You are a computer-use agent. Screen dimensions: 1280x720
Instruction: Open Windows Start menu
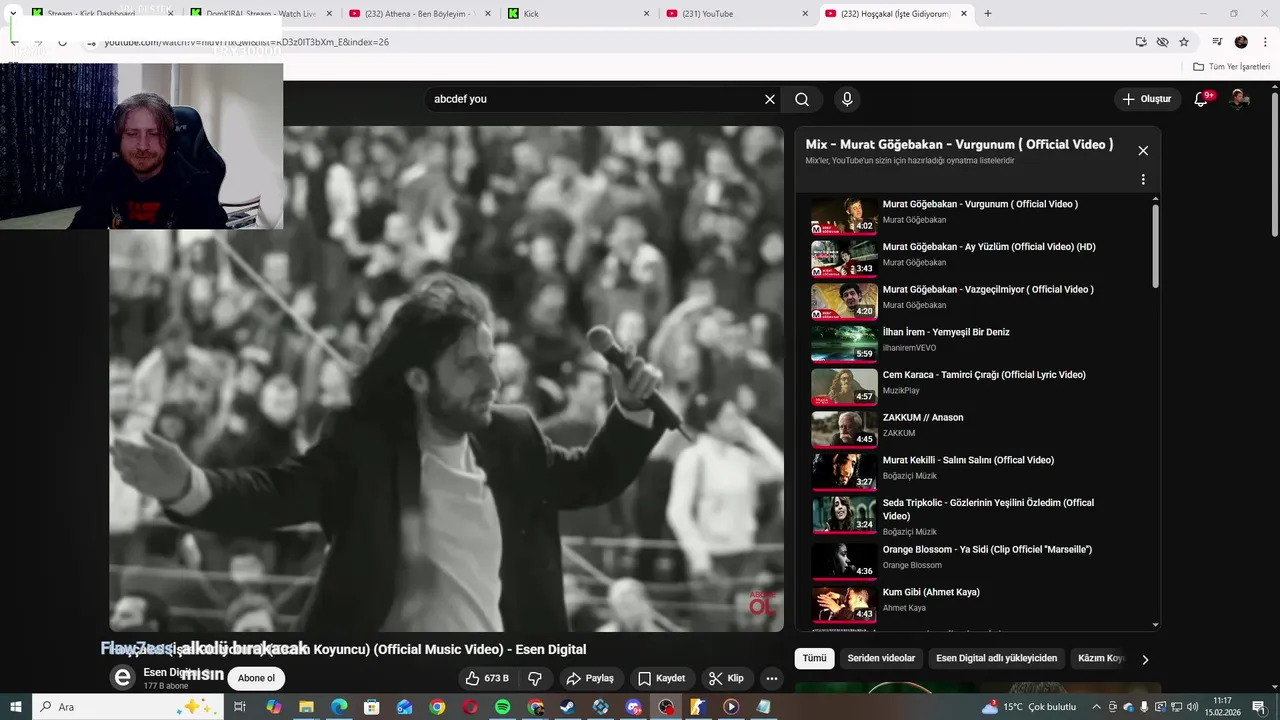click(15, 707)
